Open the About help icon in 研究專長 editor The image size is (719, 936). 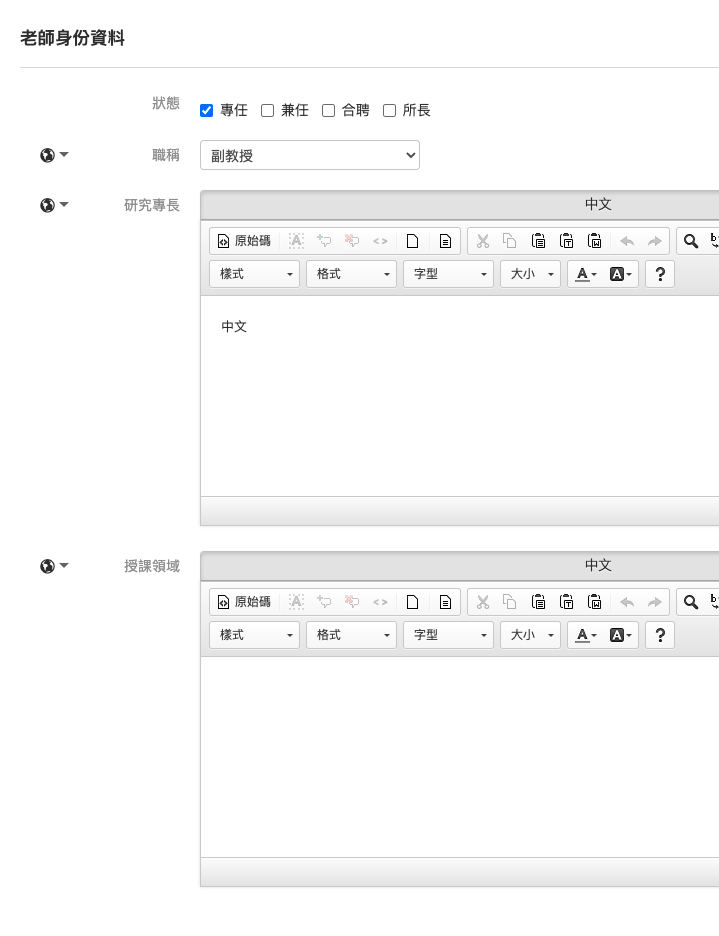pyautogui.click(x=659, y=274)
